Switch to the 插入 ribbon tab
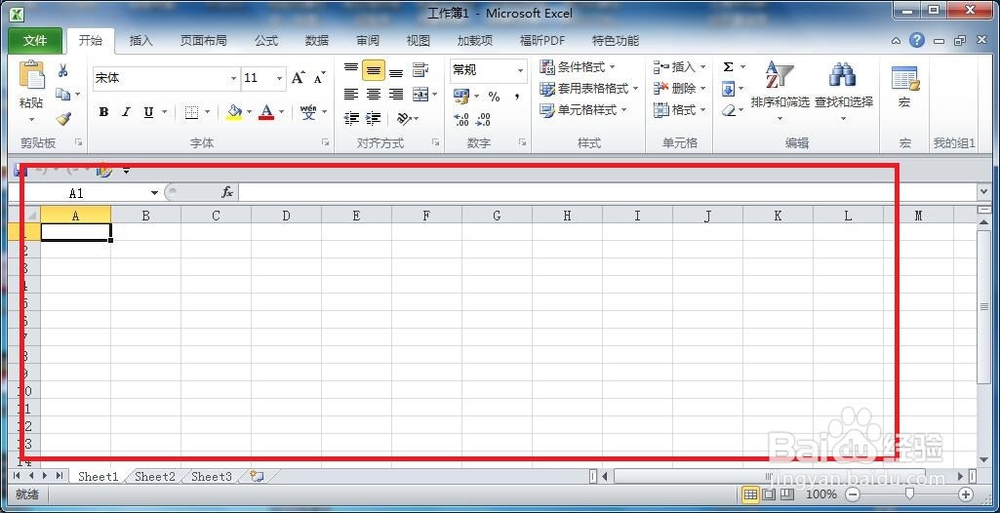Viewport: 1000px width, 513px height. (141, 41)
